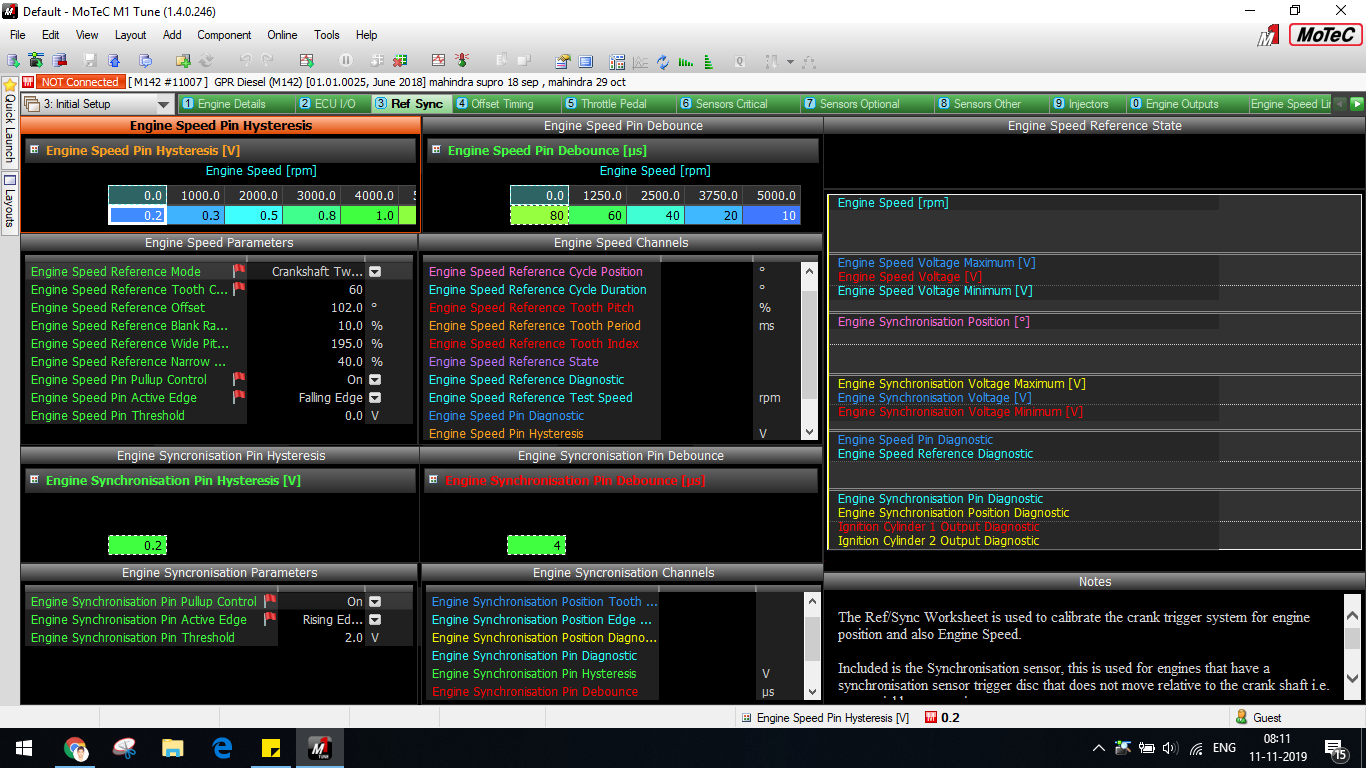This screenshot has height=768, width=1366.
Task: Click the blue refresh arrows toolbar icon
Action: point(662,61)
